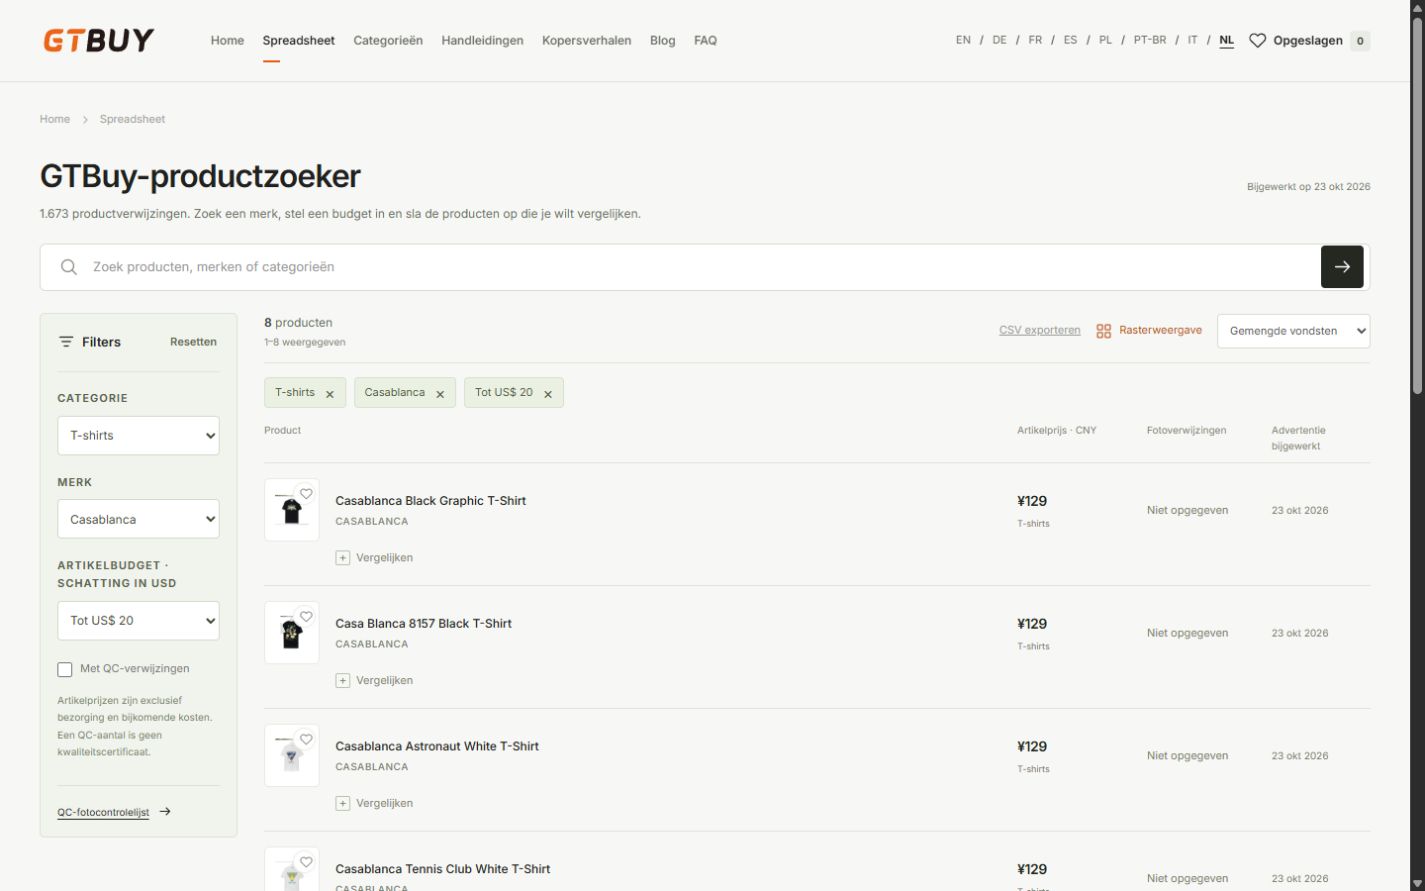Image resolution: width=1425 pixels, height=891 pixels.
Task: Click the GTBuy logo
Action: pyautogui.click(x=99, y=40)
